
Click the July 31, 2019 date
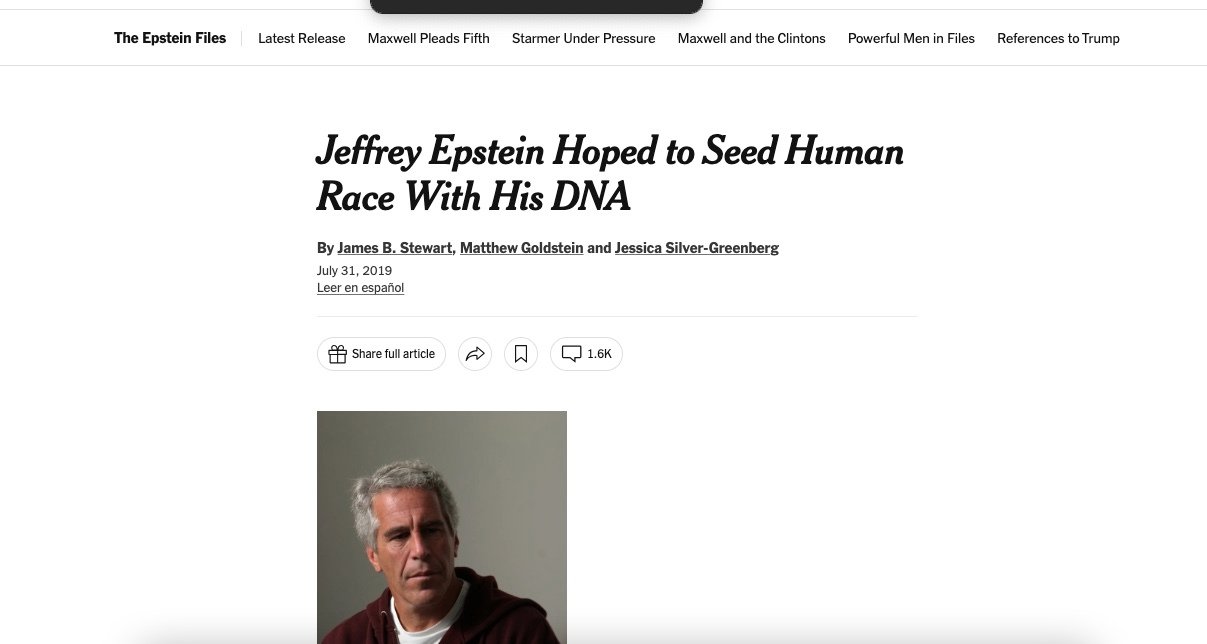click(x=354, y=271)
